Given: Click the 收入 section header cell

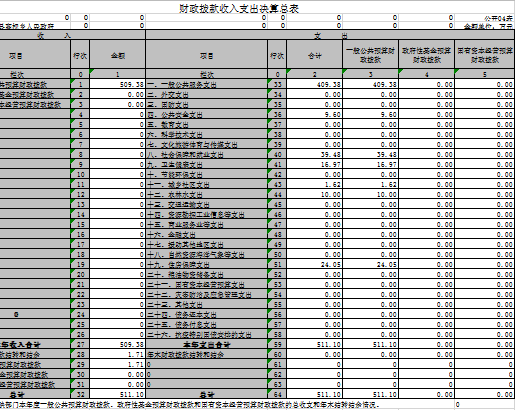Looking at the screenshot, I should pyautogui.click(x=72, y=35).
